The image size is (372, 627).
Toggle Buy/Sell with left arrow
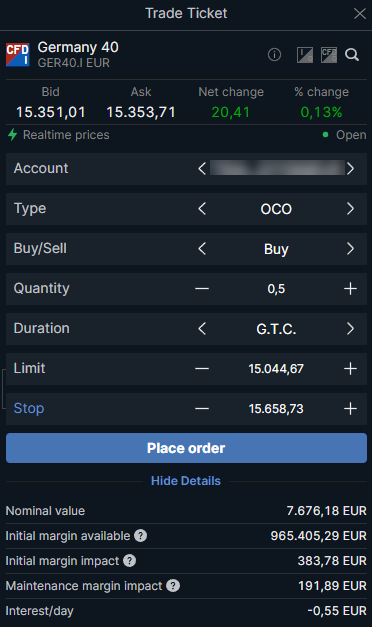(x=202, y=248)
